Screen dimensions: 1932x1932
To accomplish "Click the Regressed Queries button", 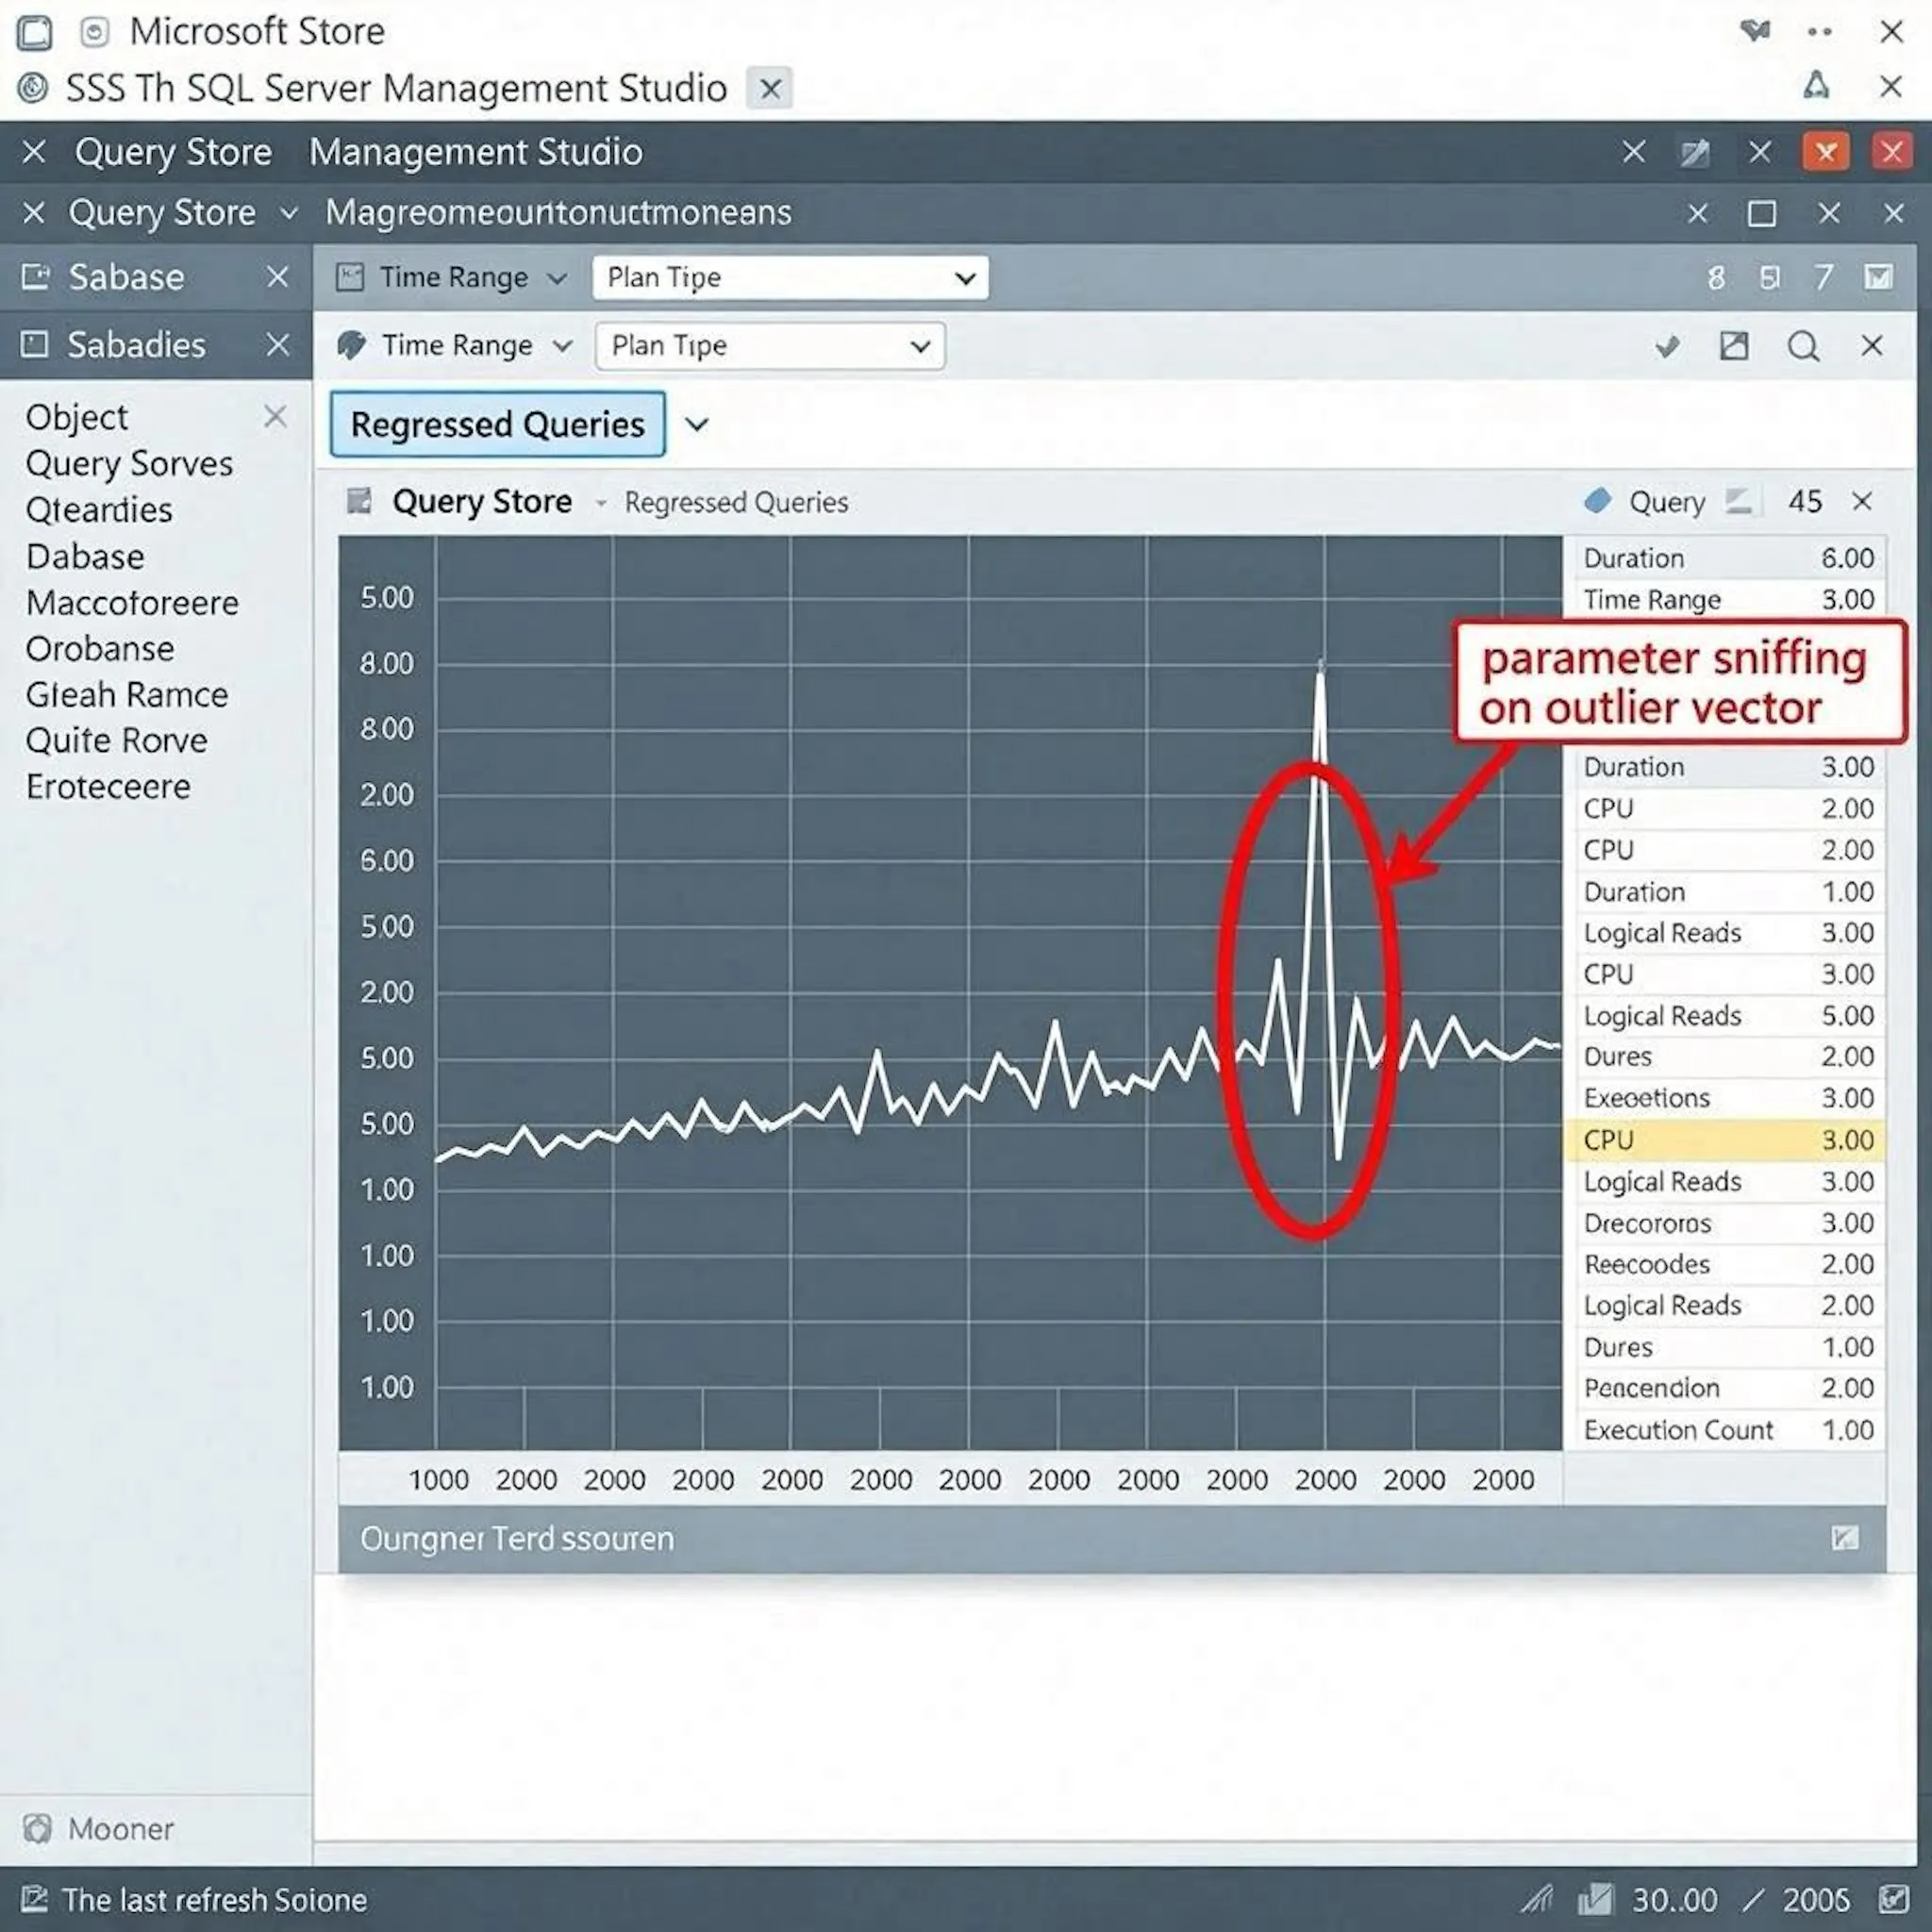I will pyautogui.click(x=497, y=424).
